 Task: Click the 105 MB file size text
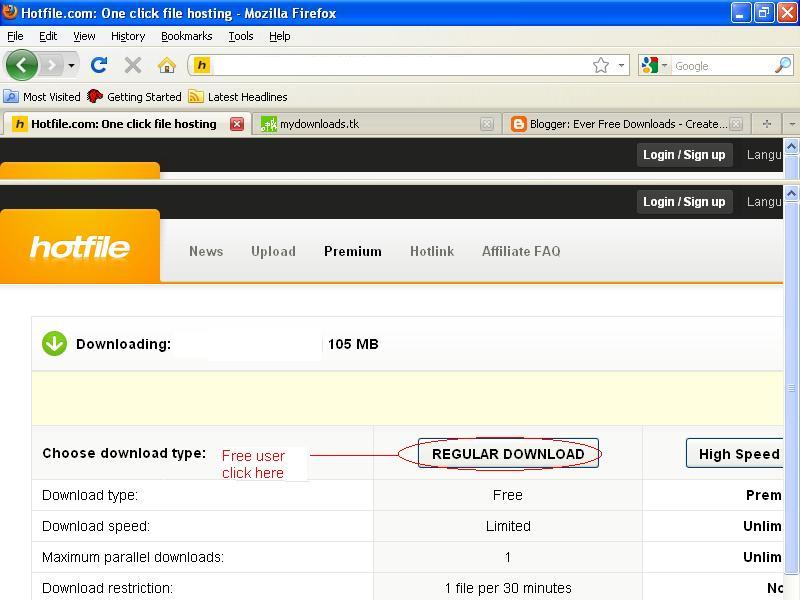point(353,344)
